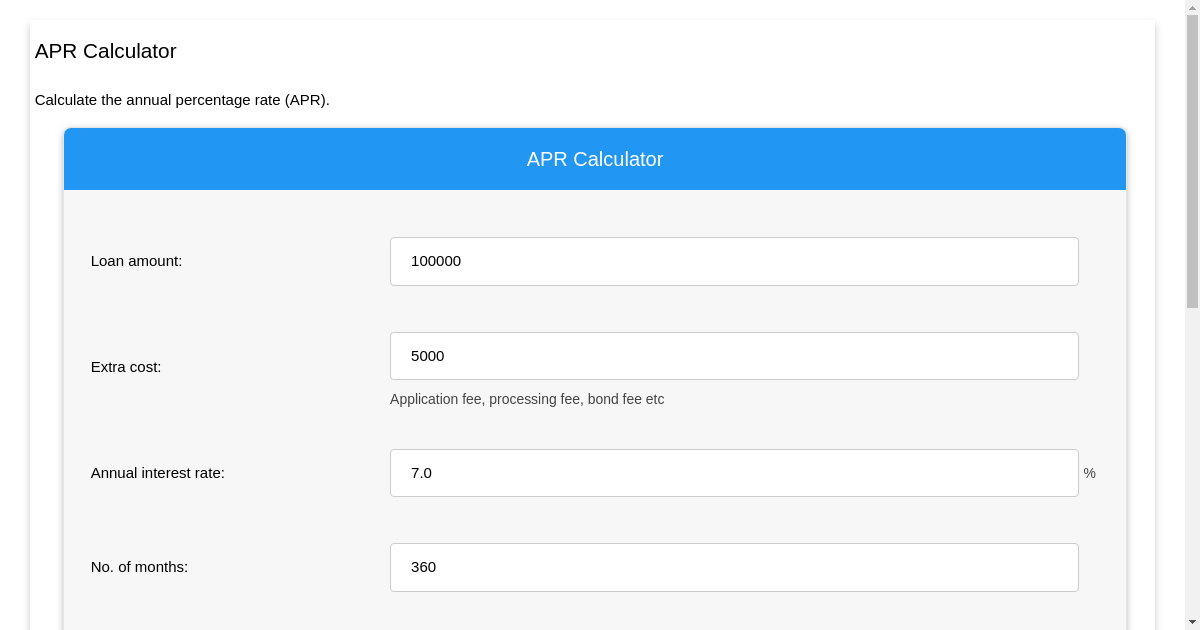Click the No. of months input field
The width and height of the screenshot is (1200, 630).
coord(734,567)
